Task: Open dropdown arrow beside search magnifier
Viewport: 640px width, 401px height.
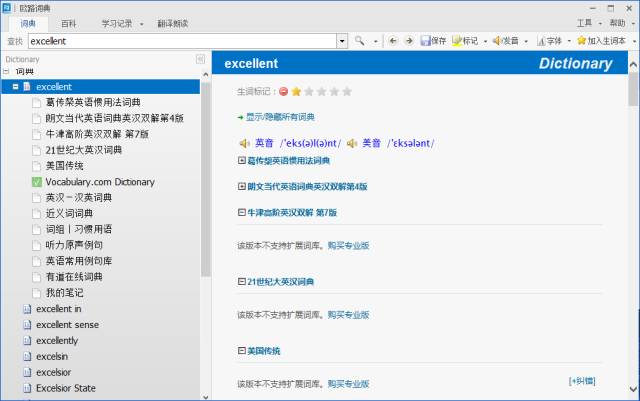Action: pos(376,41)
